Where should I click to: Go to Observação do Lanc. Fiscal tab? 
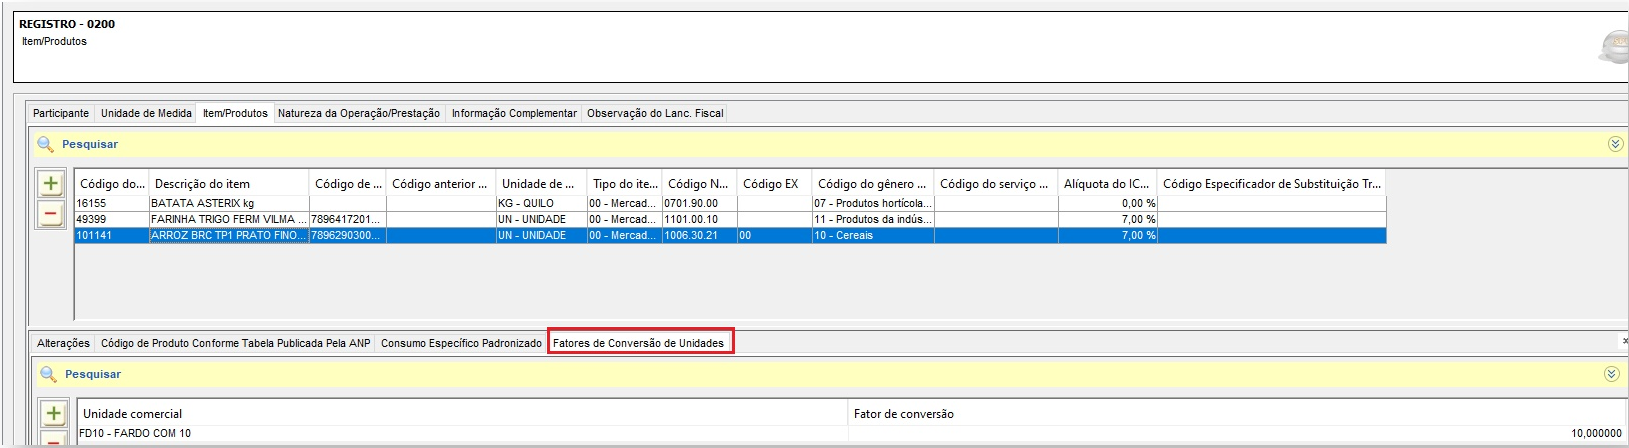[655, 113]
